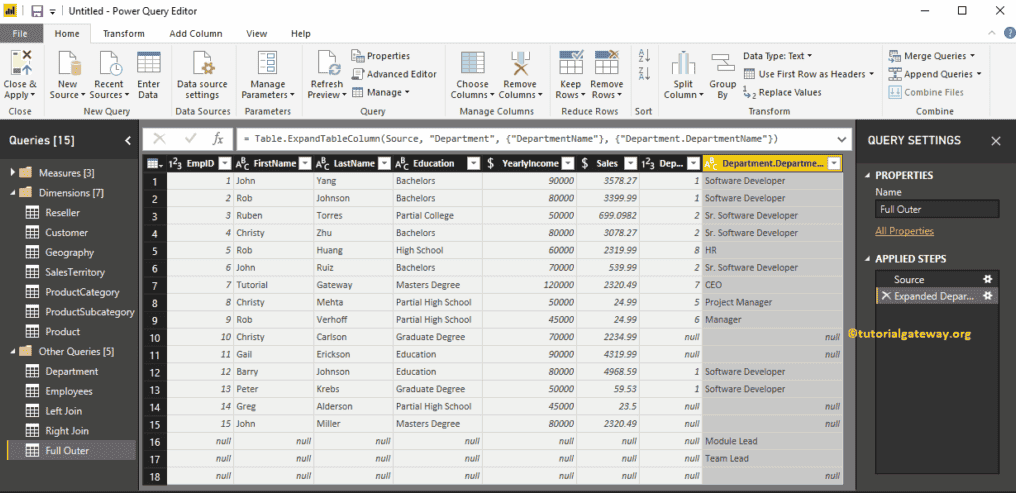Collapse the Queries pane arrow

click(128, 140)
